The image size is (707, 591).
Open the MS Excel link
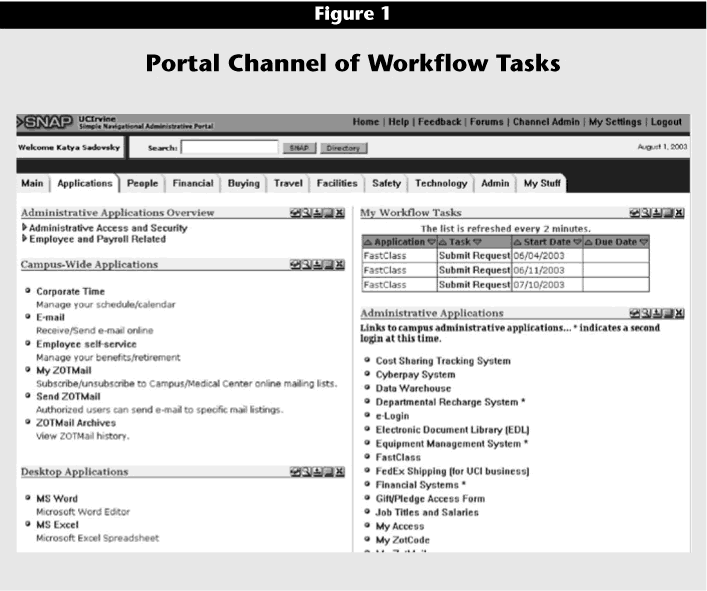[57, 525]
